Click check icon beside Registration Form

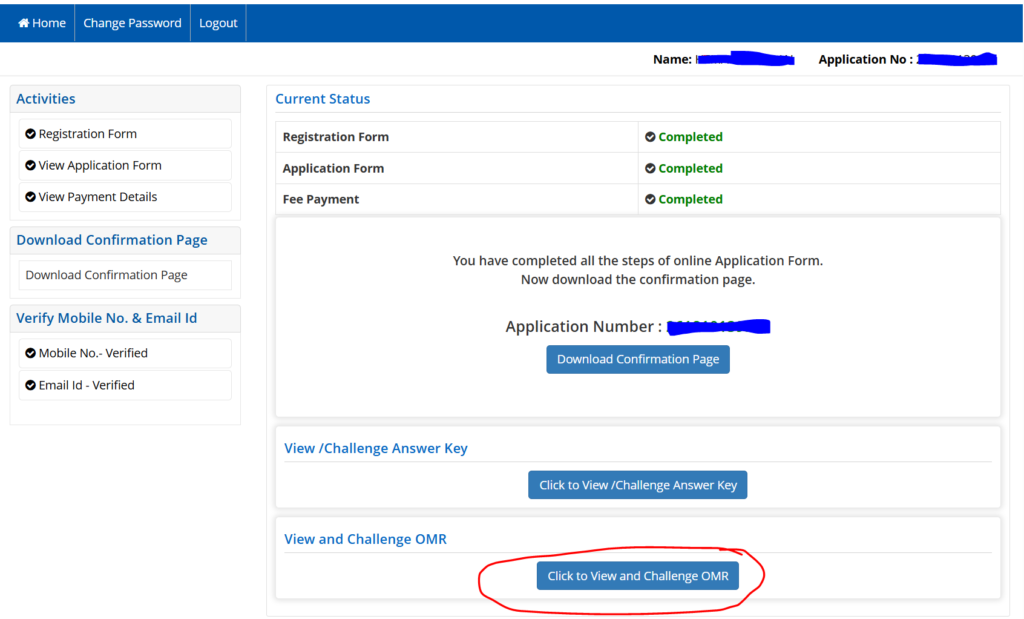click(31, 134)
